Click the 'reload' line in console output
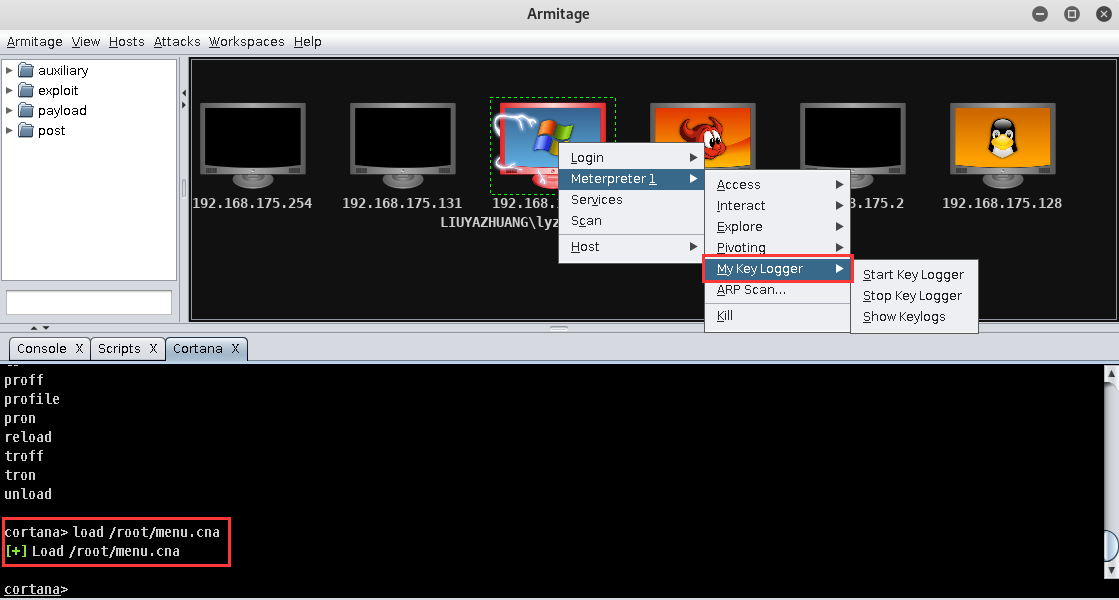The image size is (1119, 600). click(28, 437)
